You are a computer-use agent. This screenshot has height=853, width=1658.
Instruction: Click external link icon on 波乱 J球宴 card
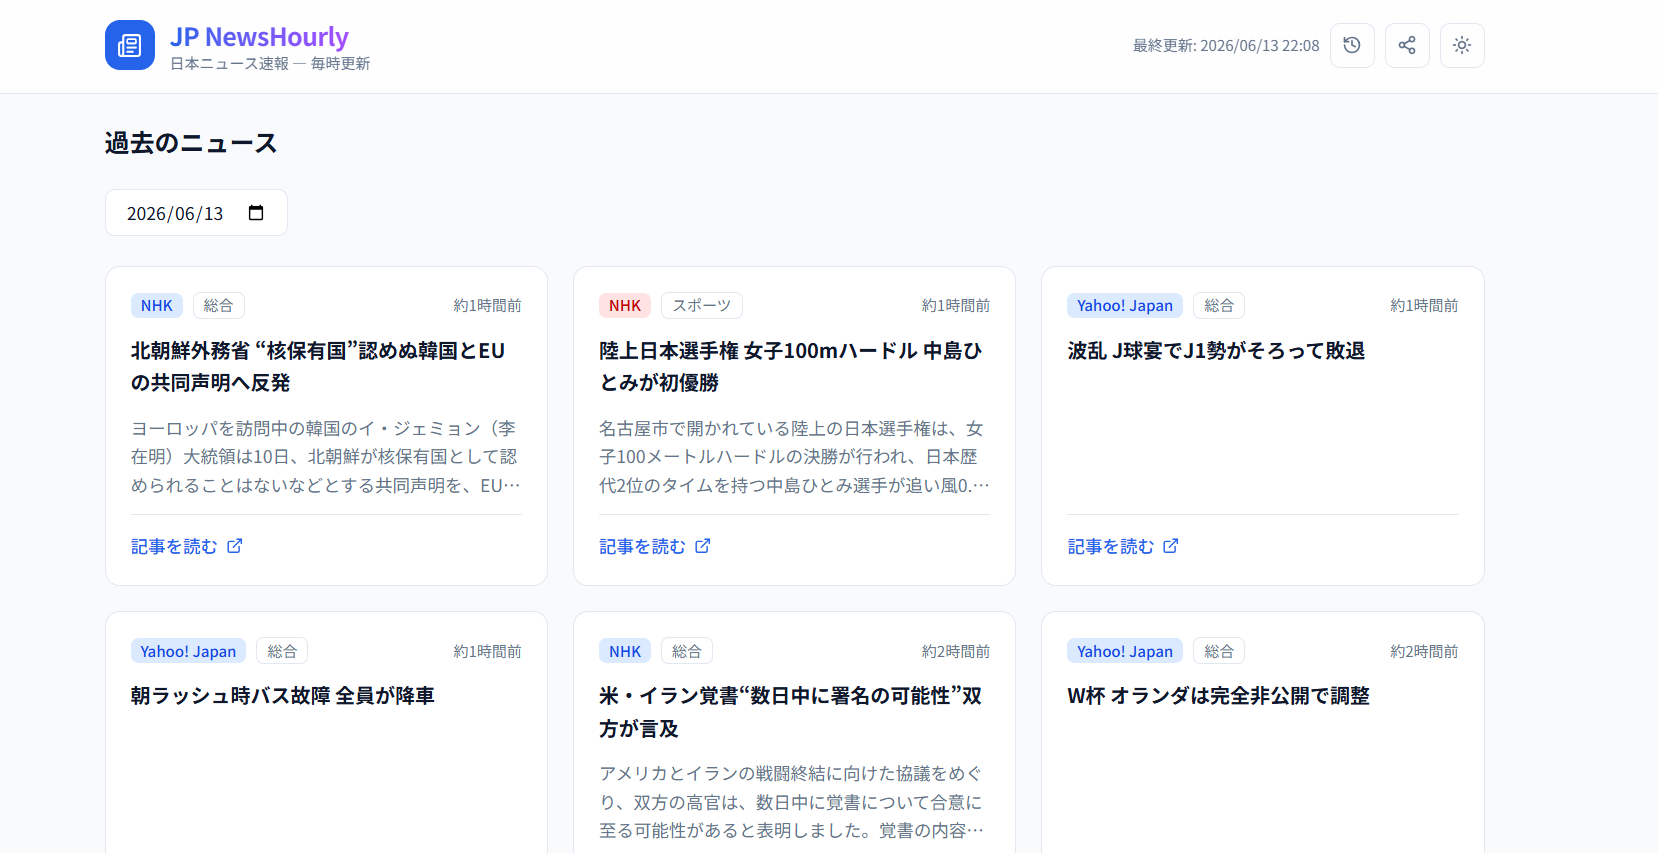click(x=1171, y=546)
